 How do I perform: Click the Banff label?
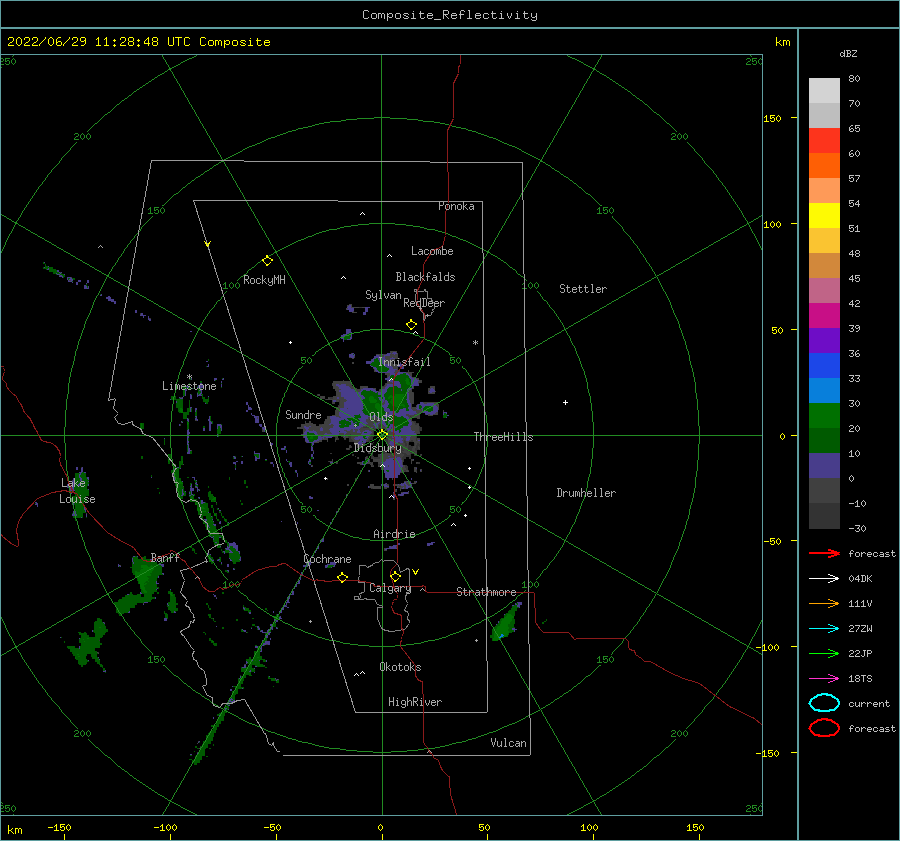pos(165,557)
